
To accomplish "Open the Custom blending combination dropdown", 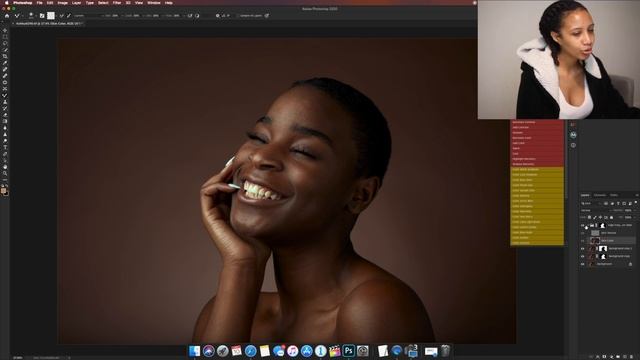I will tap(88, 16).
